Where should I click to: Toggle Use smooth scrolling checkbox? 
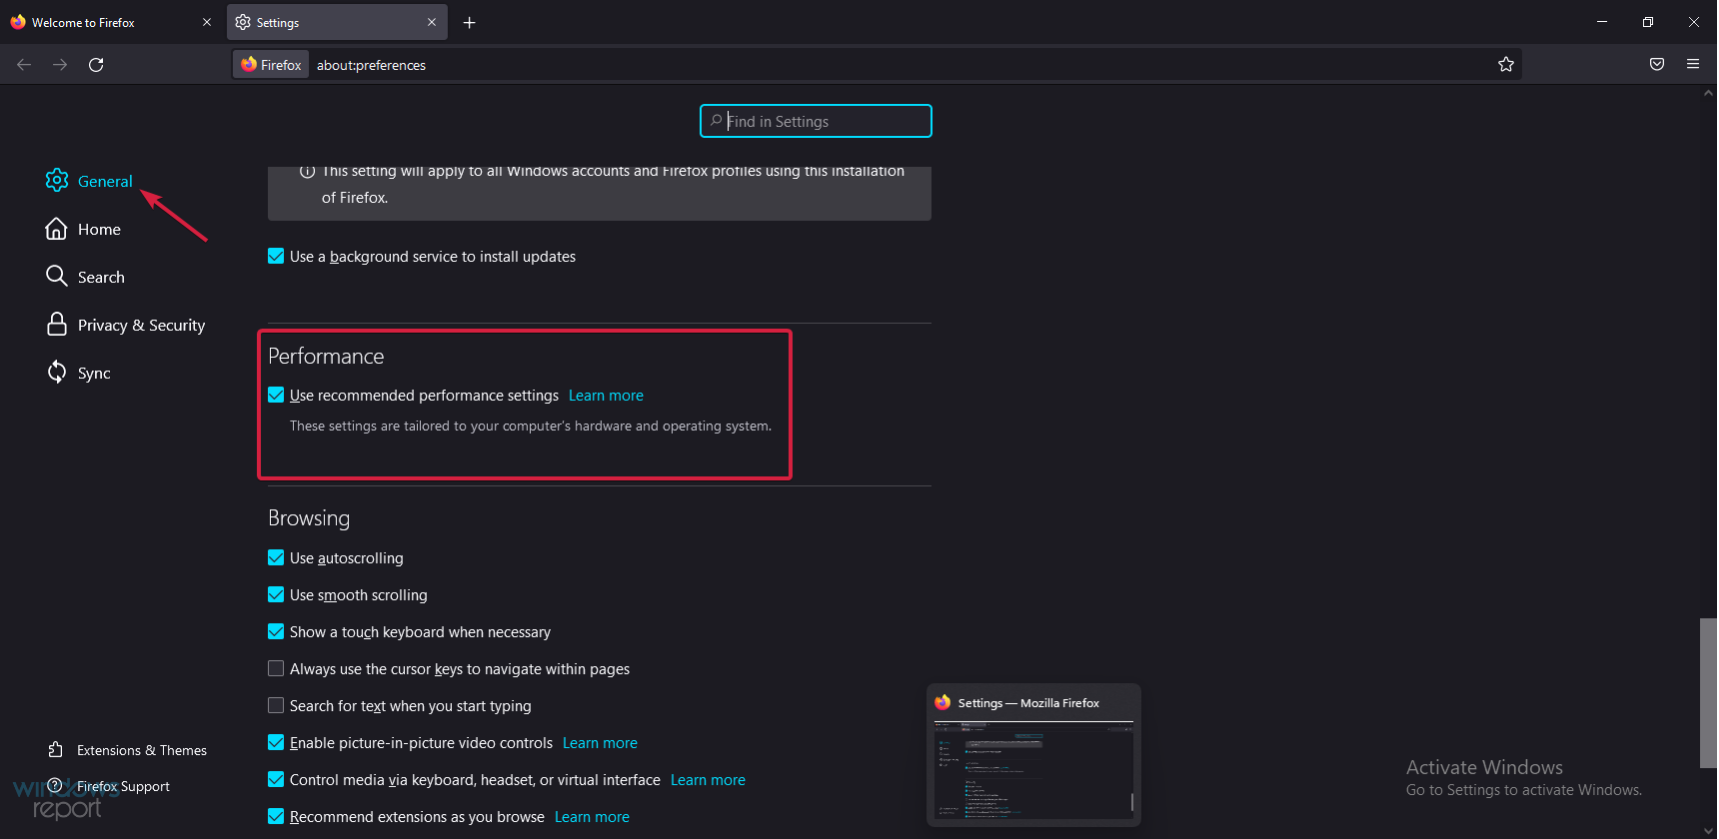(276, 595)
